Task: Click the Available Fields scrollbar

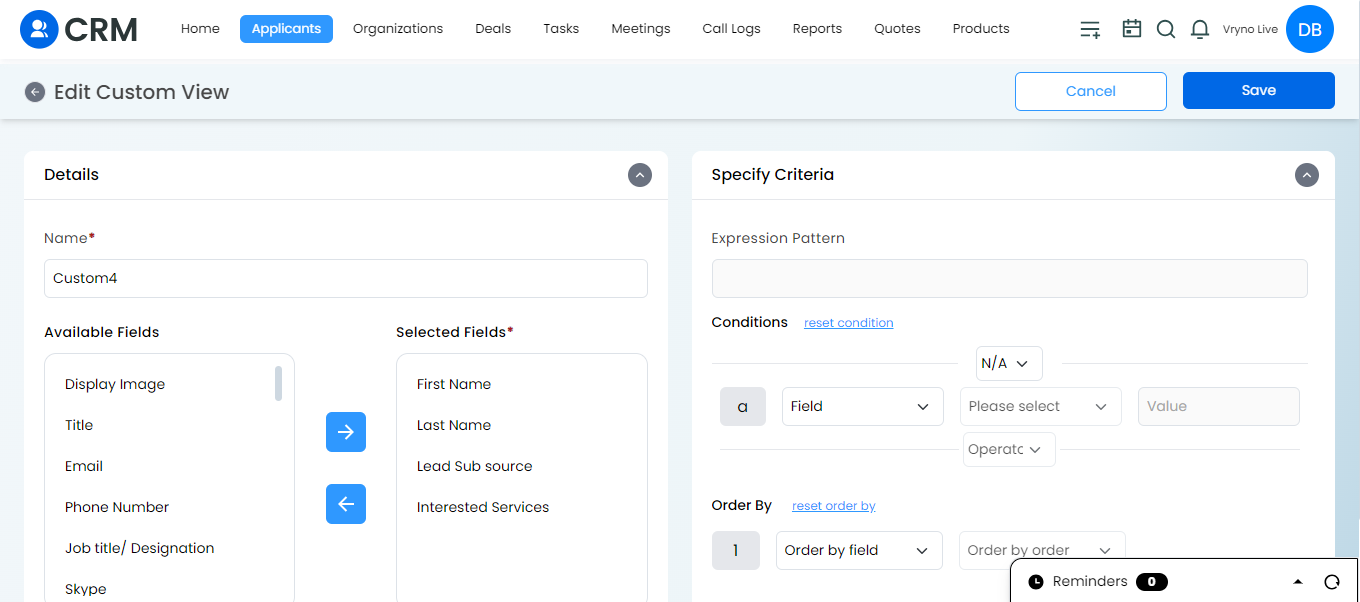Action: click(x=278, y=383)
